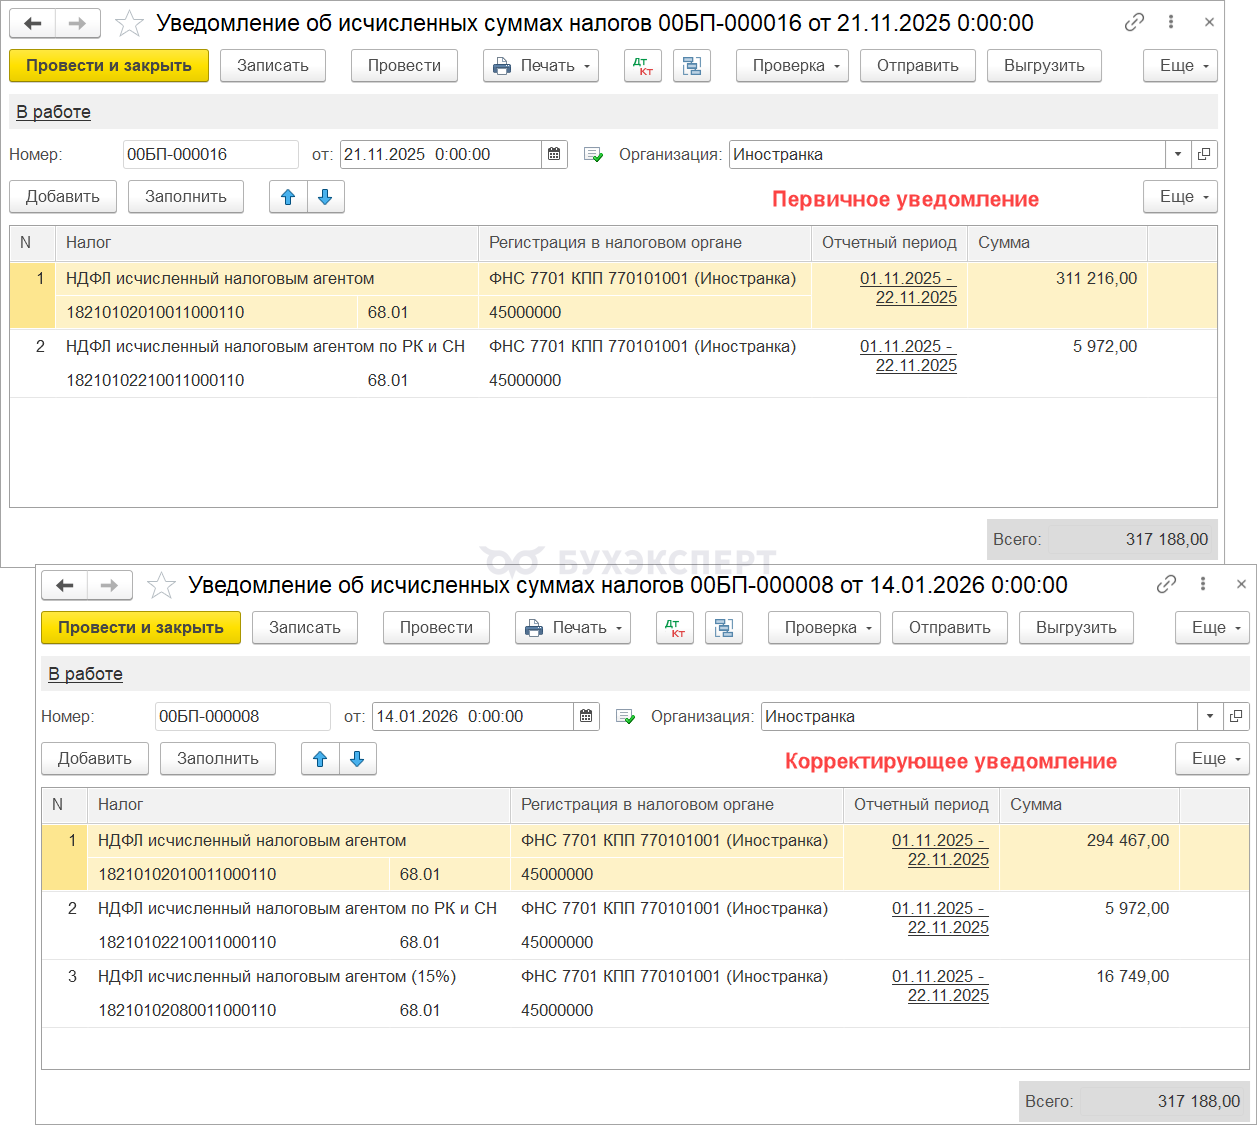Open the period link for the 16 749,00 row
This screenshot has width=1257, height=1125.
[939, 986]
